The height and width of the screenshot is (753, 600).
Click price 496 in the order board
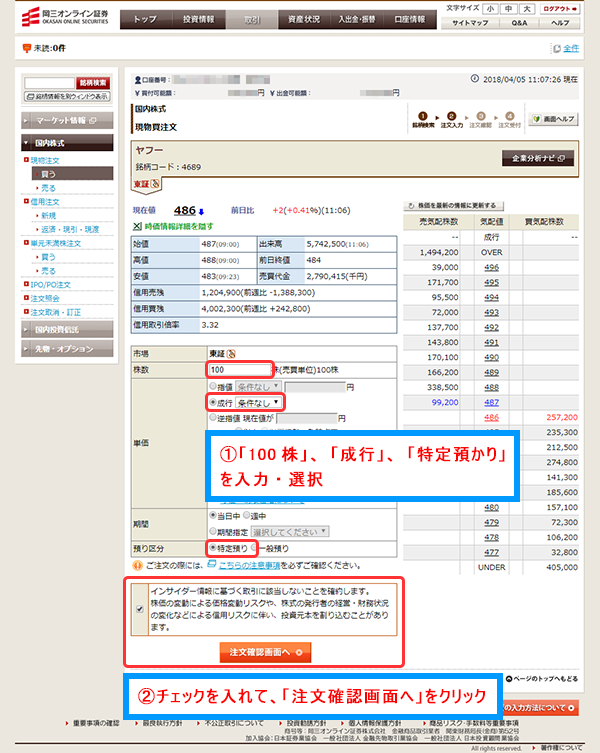(491, 267)
